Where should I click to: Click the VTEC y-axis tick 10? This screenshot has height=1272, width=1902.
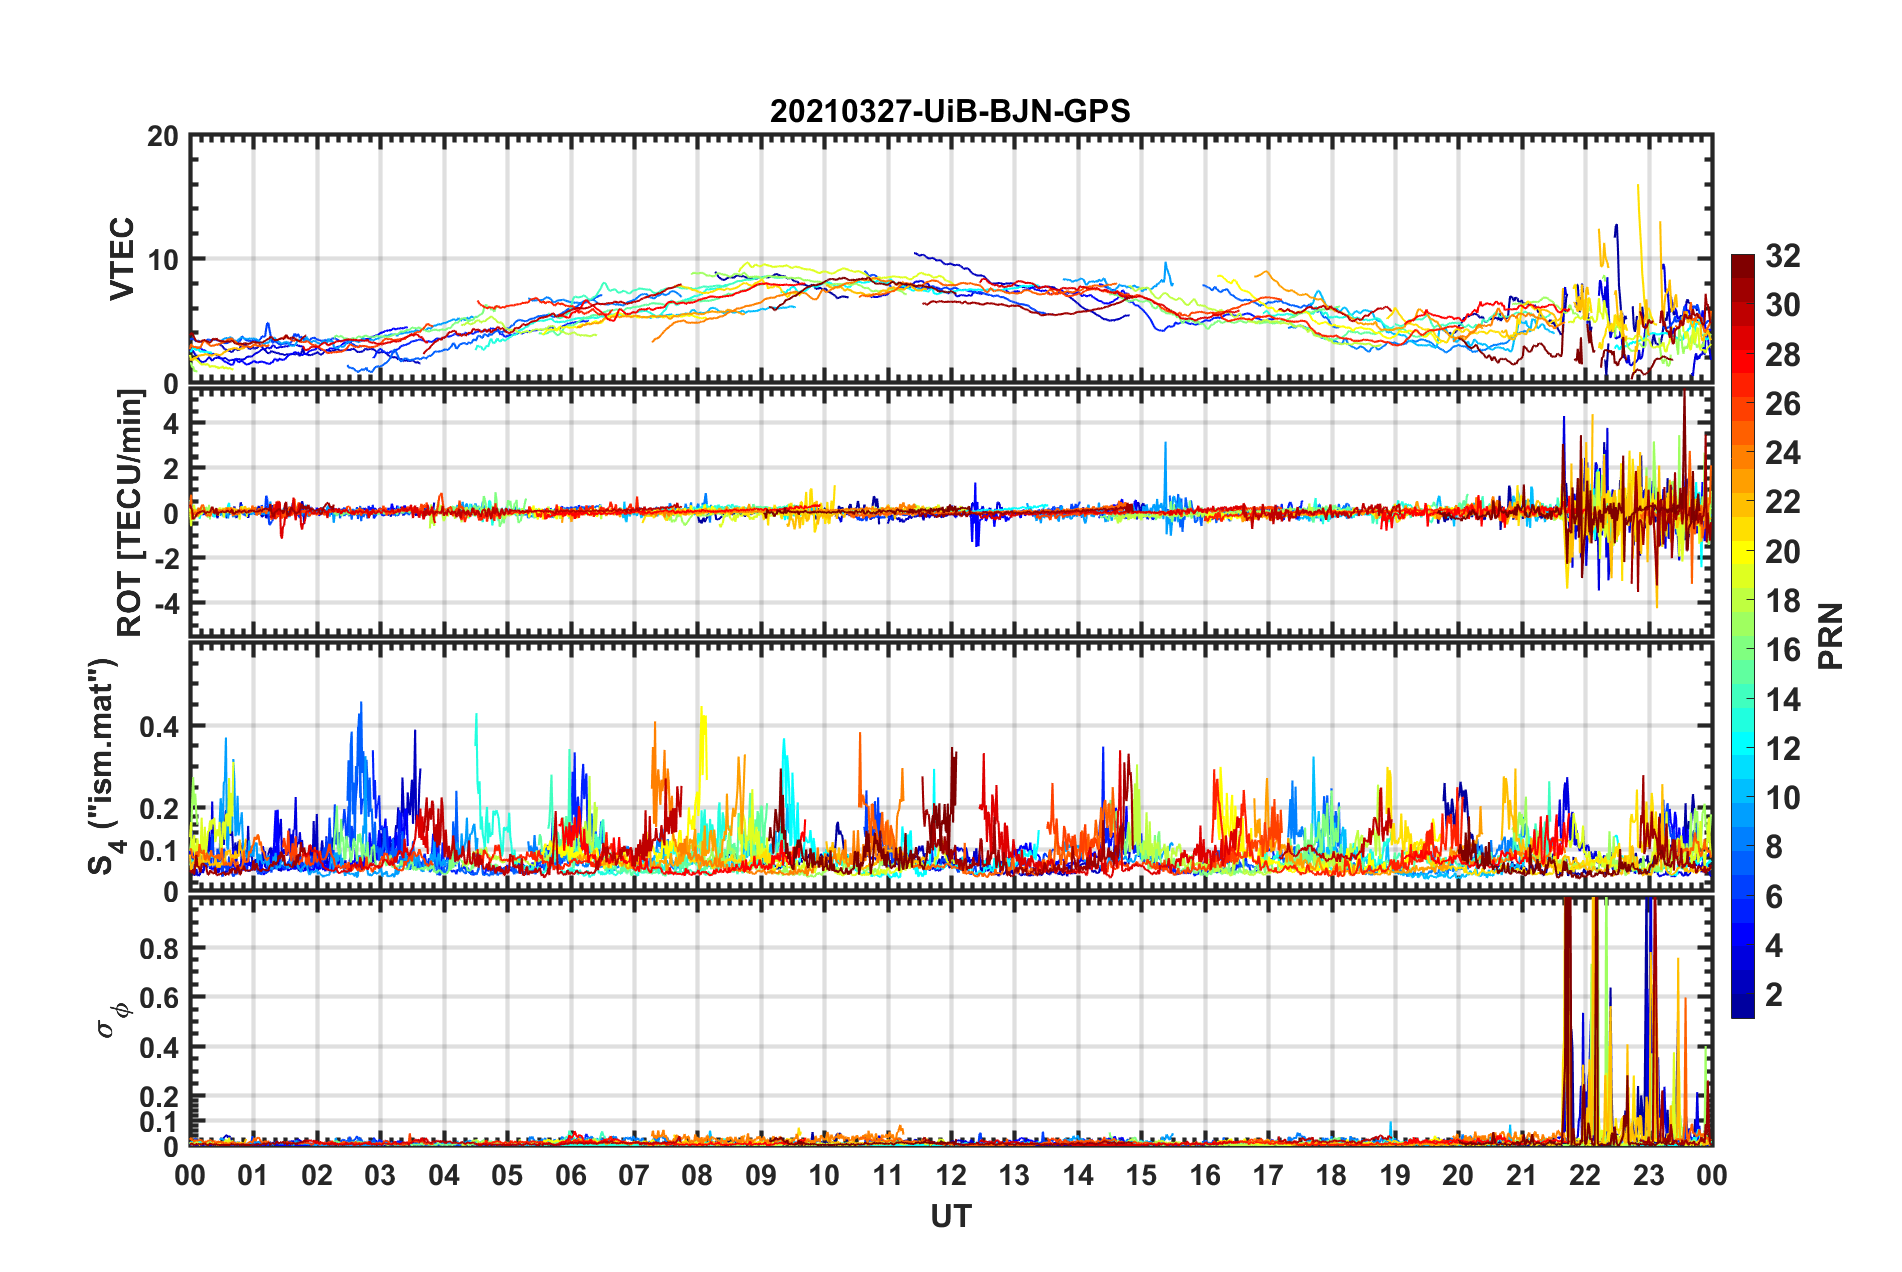coord(163,260)
